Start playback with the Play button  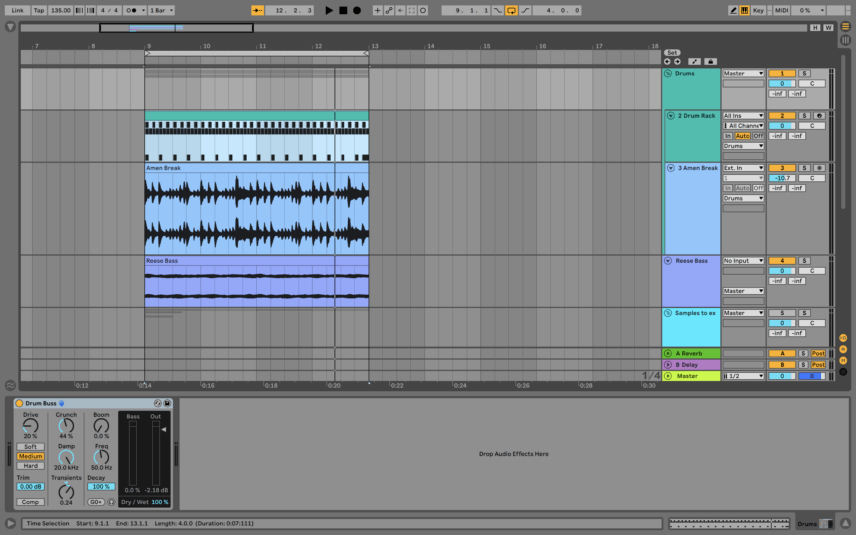329,10
